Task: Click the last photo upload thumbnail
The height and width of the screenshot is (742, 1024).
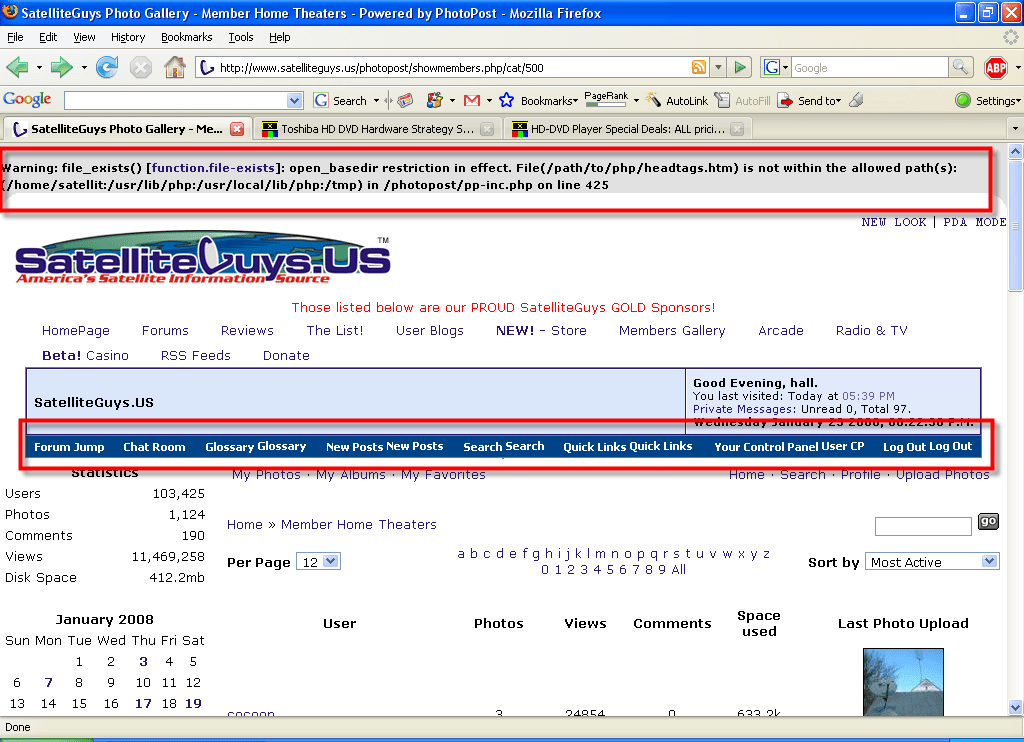Action: (903, 682)
